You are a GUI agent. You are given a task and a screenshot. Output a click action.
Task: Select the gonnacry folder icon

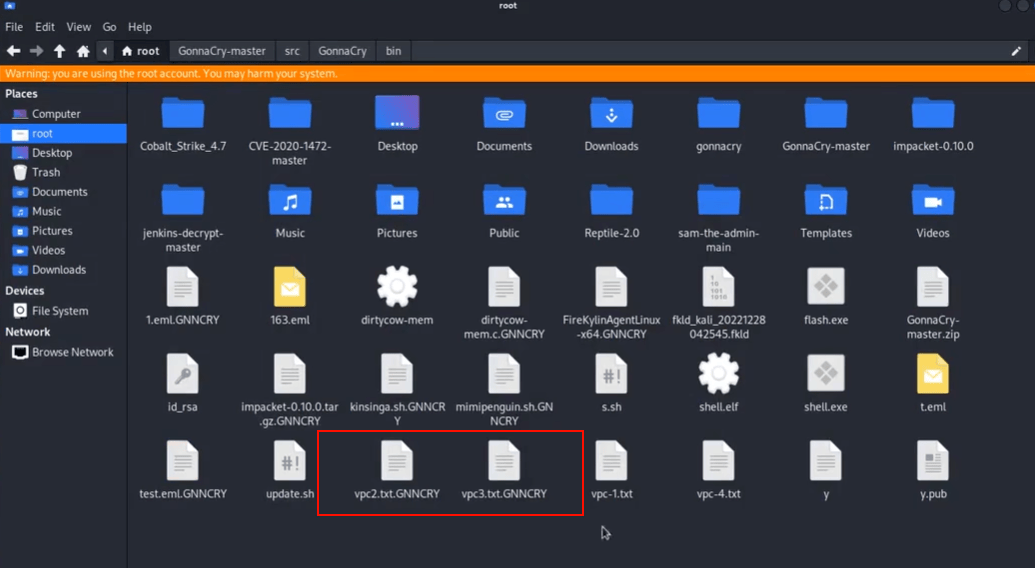(x=719, y=113)
